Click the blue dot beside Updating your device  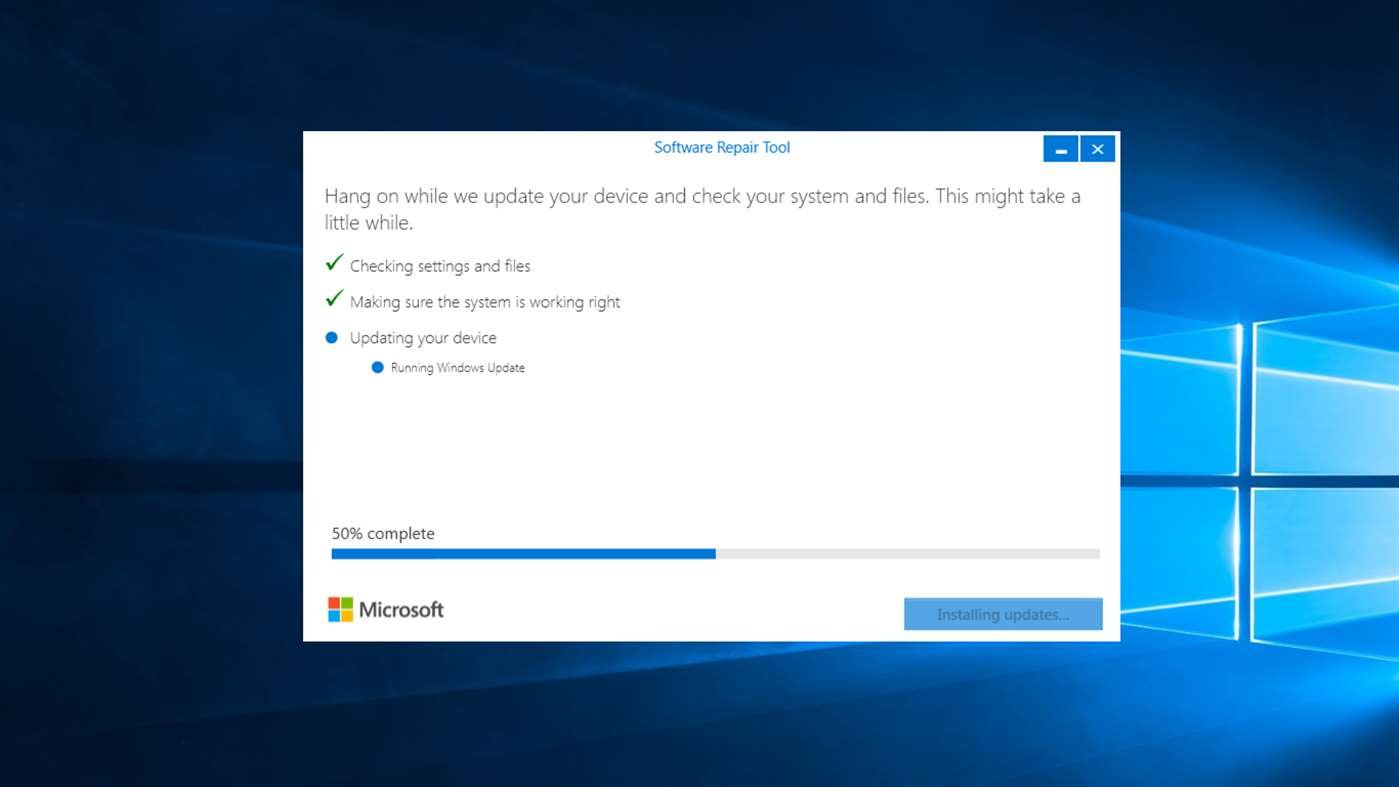[x=332, y=338]
